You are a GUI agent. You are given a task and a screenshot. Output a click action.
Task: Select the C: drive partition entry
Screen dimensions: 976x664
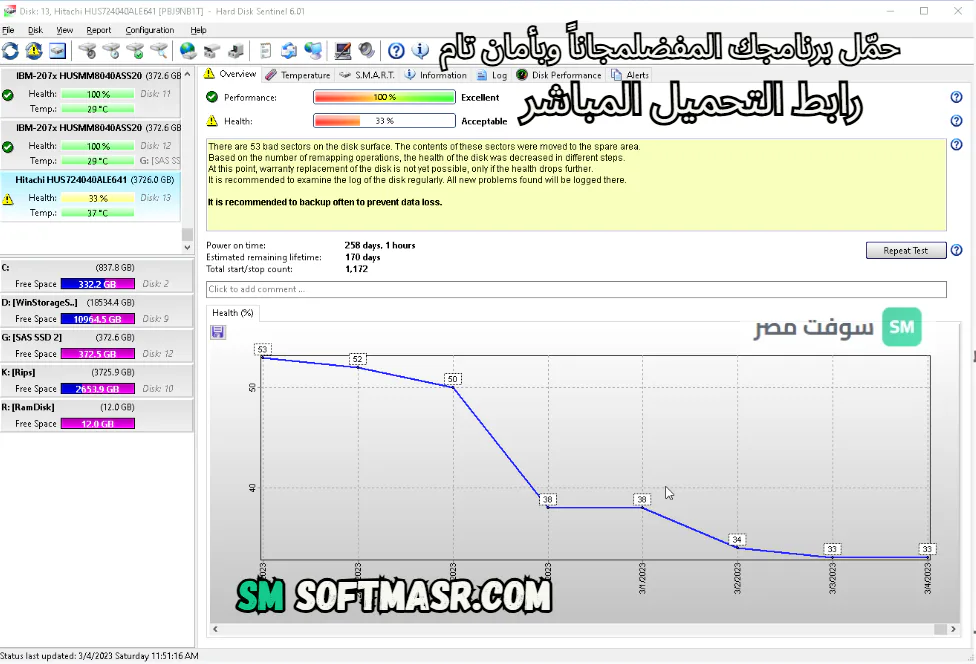tap(96, 276)
